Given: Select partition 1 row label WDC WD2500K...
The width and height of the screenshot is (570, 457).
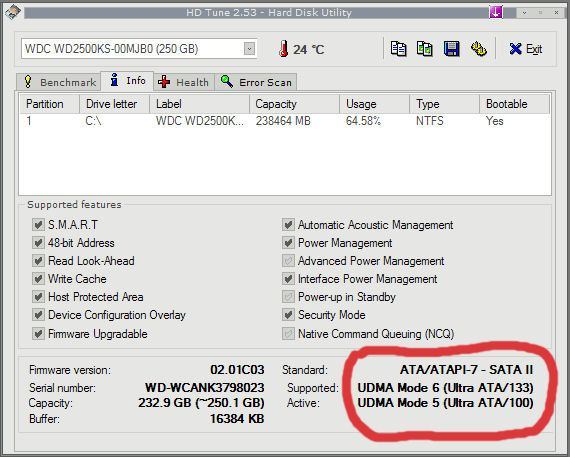Looking at the screenshot, I should coord(201,121).
